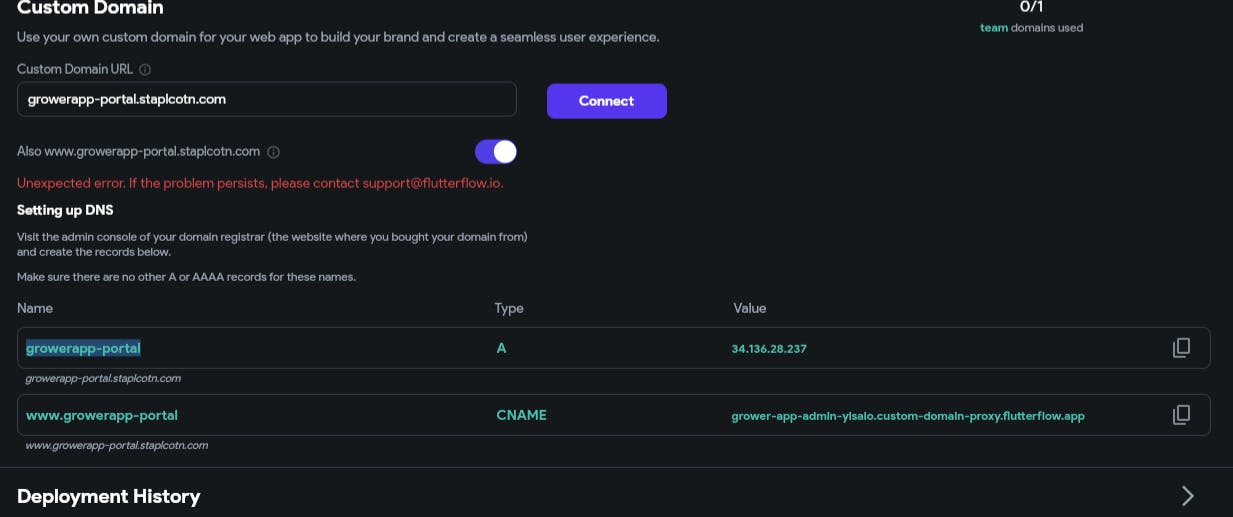Screen dimensions: 1233x517
Task: Click the Deployment History heading
Action: pos(109,496)
